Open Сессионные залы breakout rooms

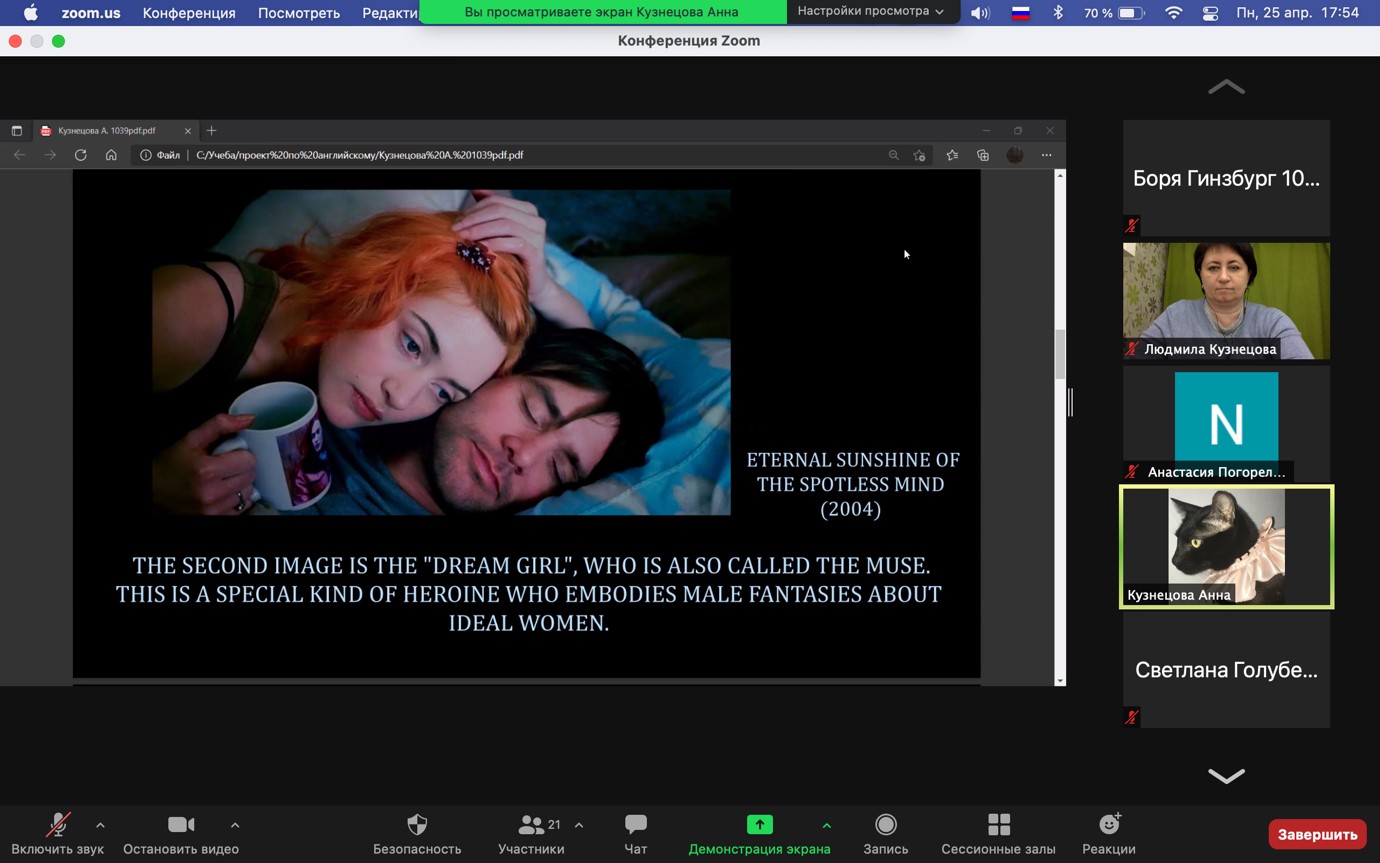(998, 834)
